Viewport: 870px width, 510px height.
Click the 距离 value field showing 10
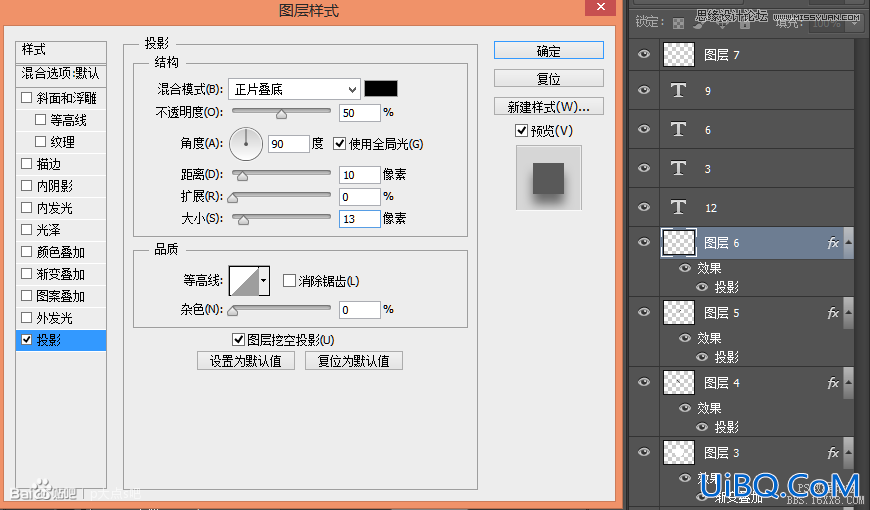[360, 175]
